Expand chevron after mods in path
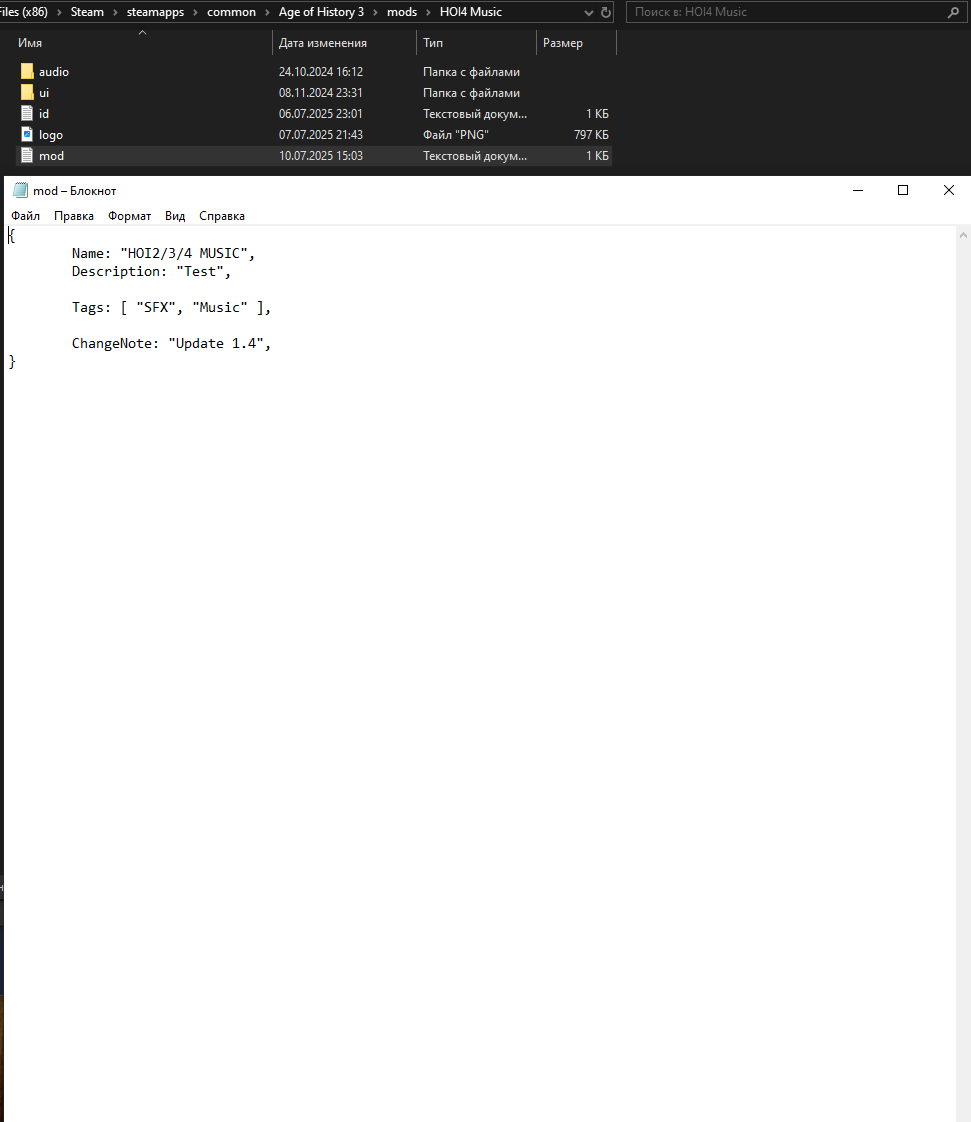971x1122 pixels. (x=428, y=12)
